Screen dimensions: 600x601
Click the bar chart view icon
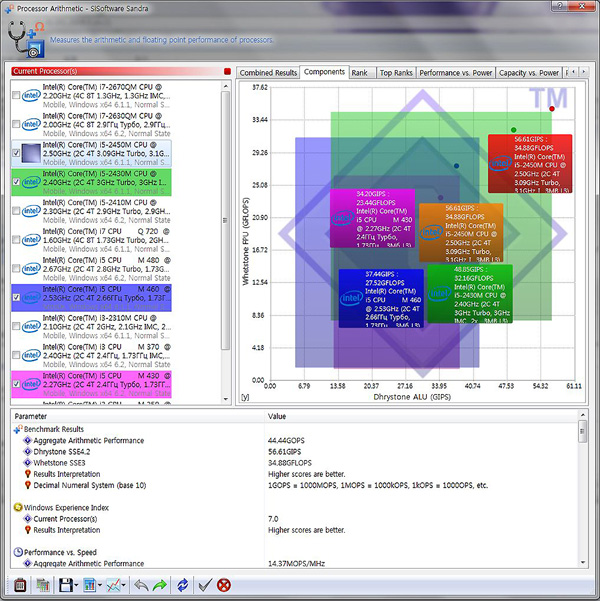pyautogui.click(x=89, y=585)
